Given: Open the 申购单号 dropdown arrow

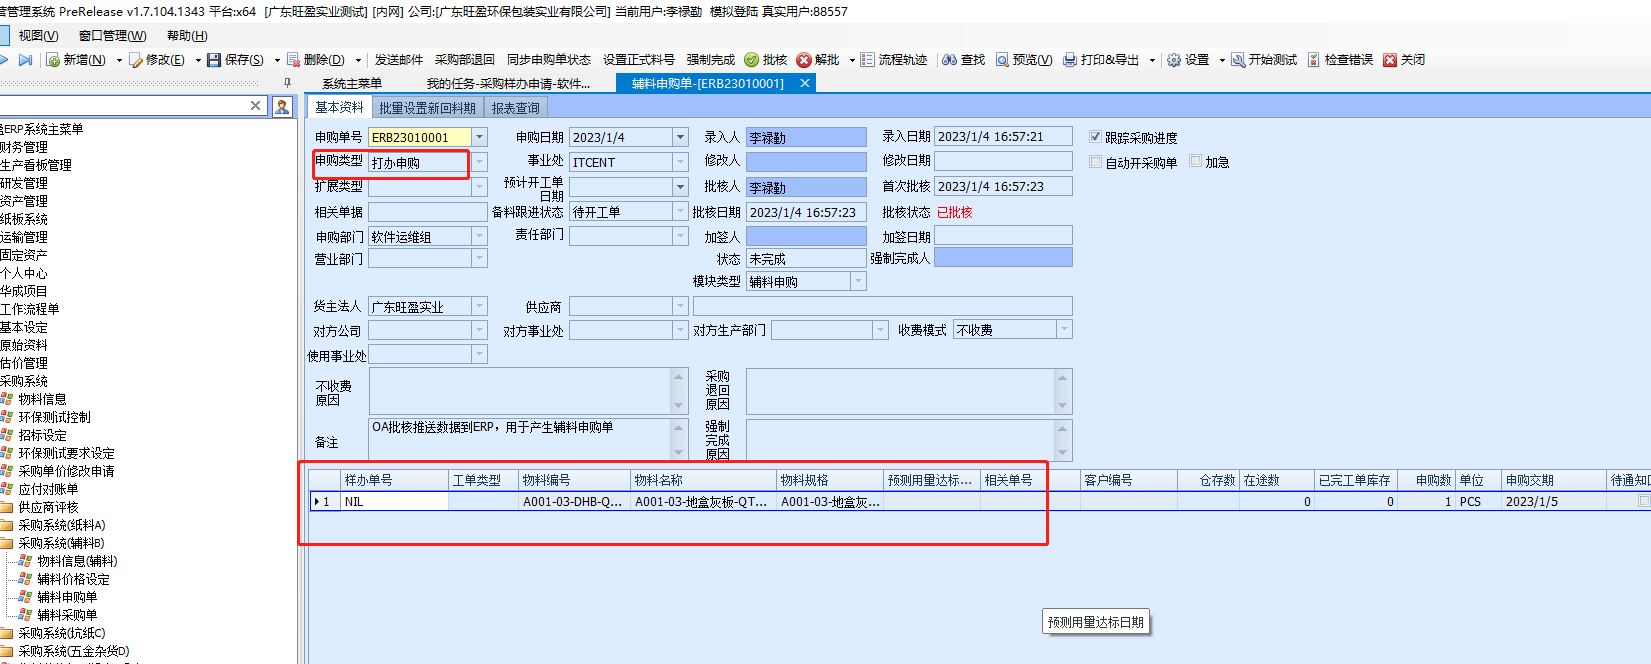Looking at the screenshot, I should [479, 137].
